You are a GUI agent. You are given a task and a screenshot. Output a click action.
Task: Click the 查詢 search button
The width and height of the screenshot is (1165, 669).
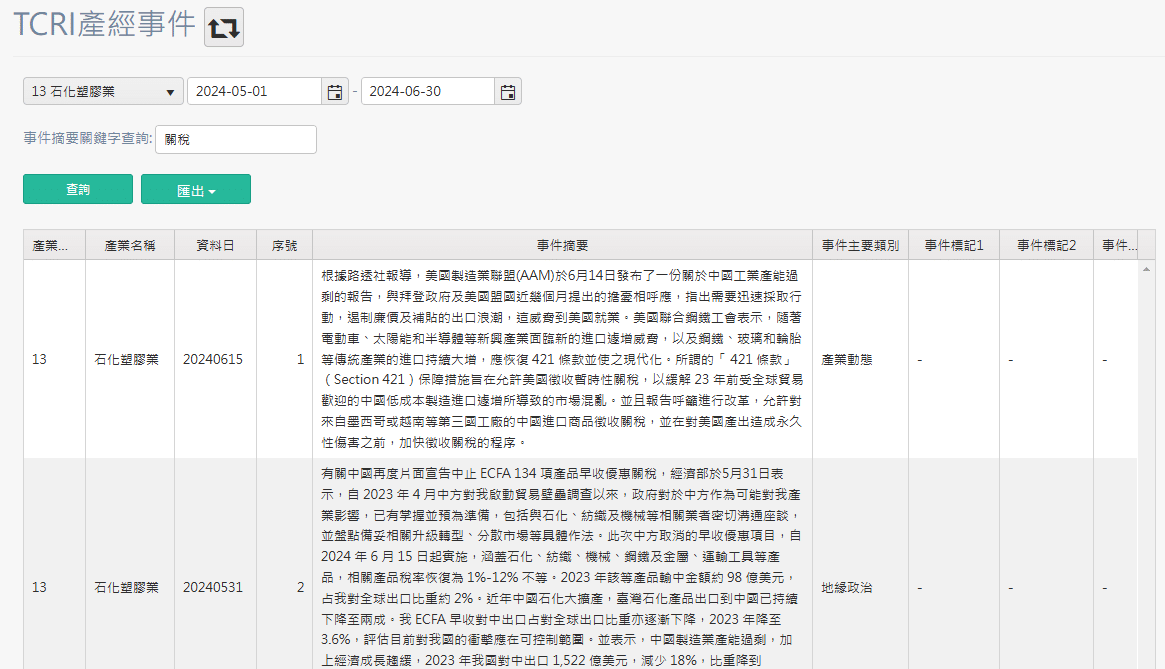click(x=78, y=190)
